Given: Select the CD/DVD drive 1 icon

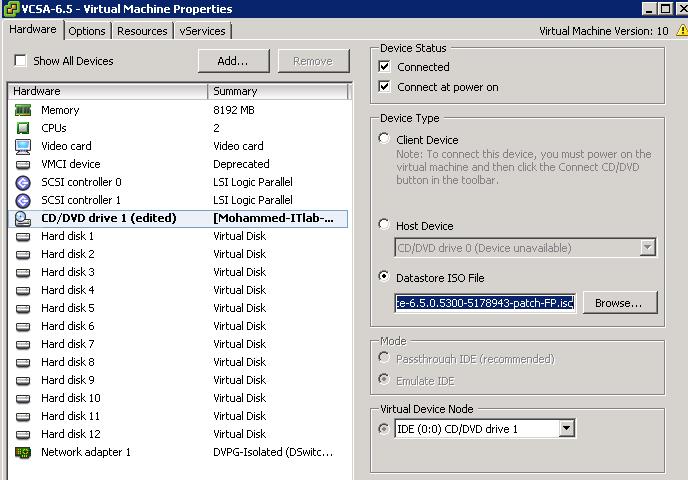Looking at the screenshot, I should pyautogui.click(x=23, y=218).
